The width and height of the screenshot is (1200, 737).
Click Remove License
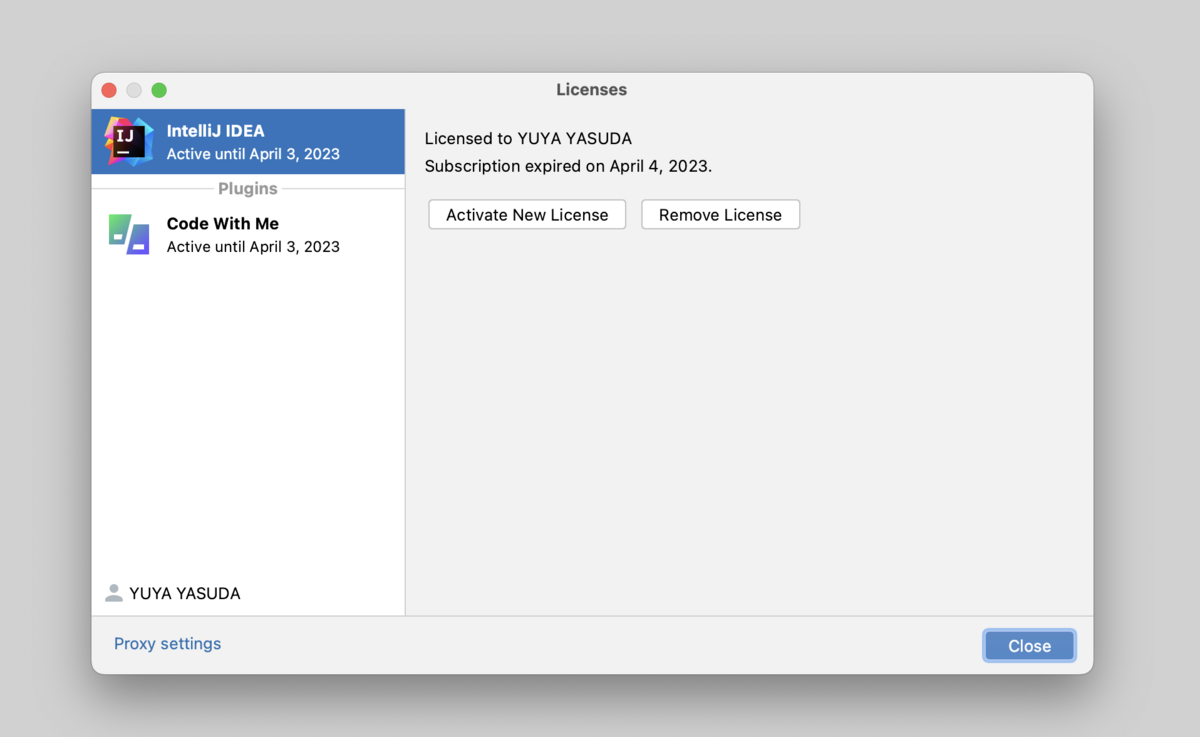click(x=720, y=214)
